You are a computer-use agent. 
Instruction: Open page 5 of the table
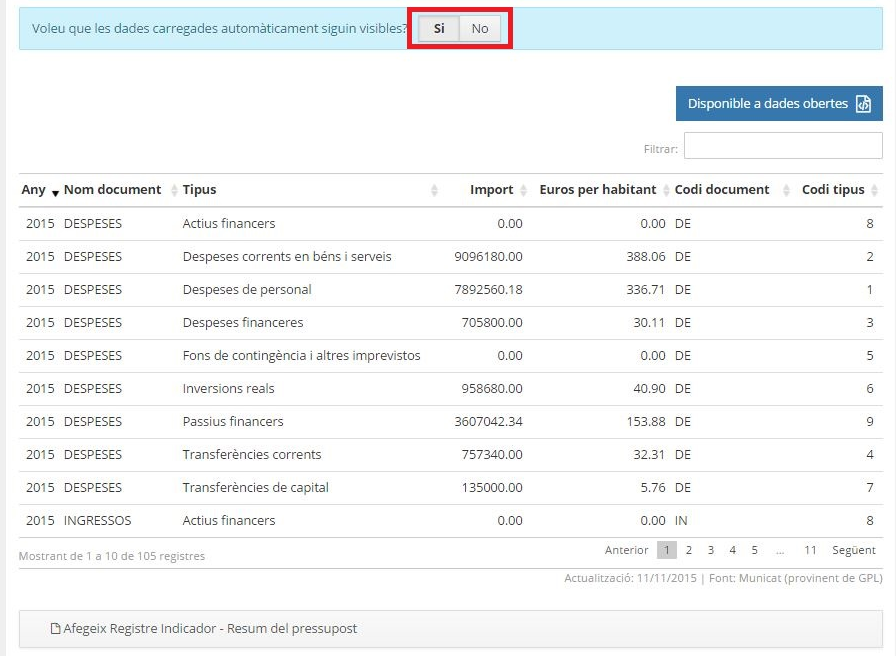tap(754, 550)
